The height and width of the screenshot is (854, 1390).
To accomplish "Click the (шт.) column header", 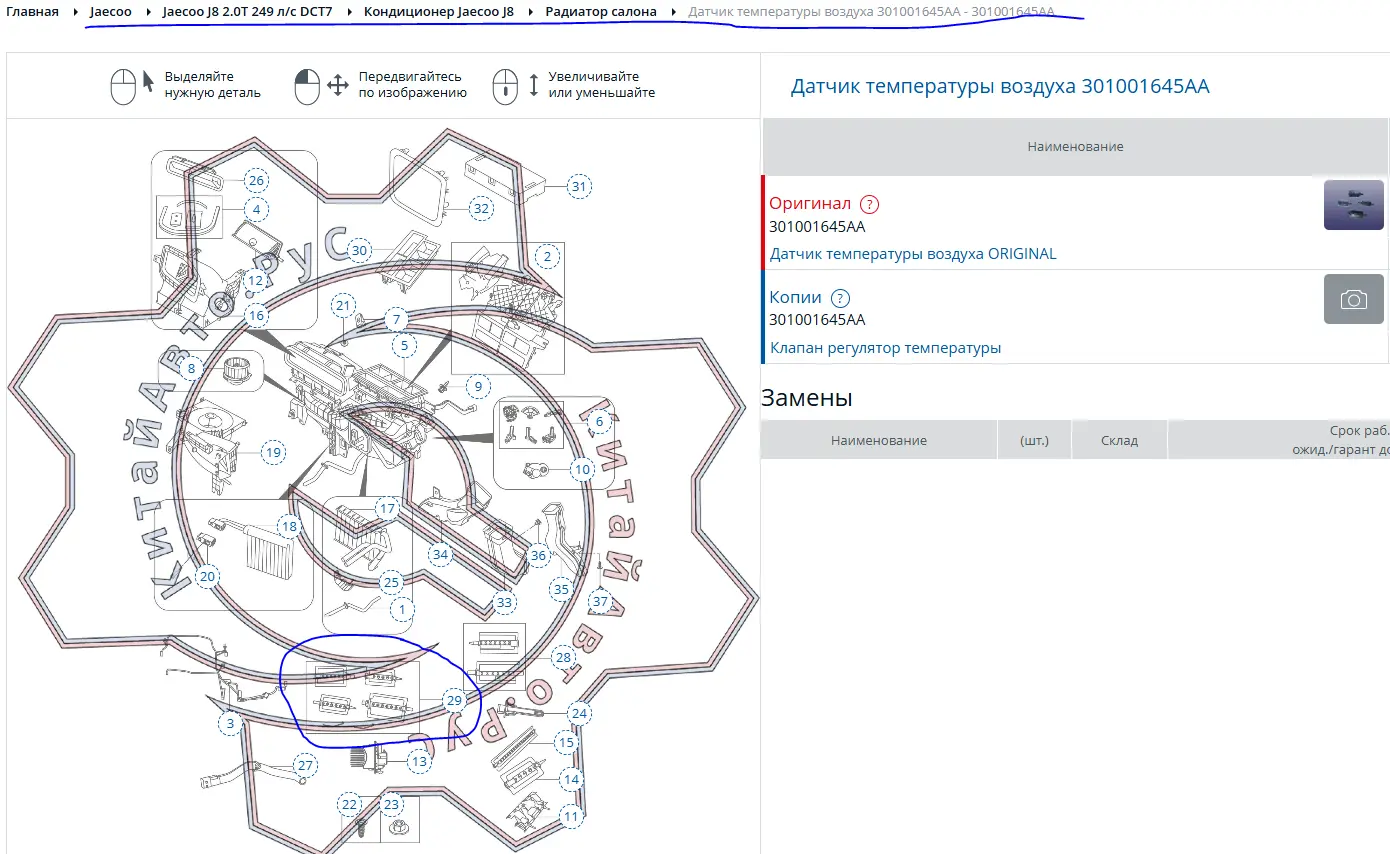I will (1034, 440).
